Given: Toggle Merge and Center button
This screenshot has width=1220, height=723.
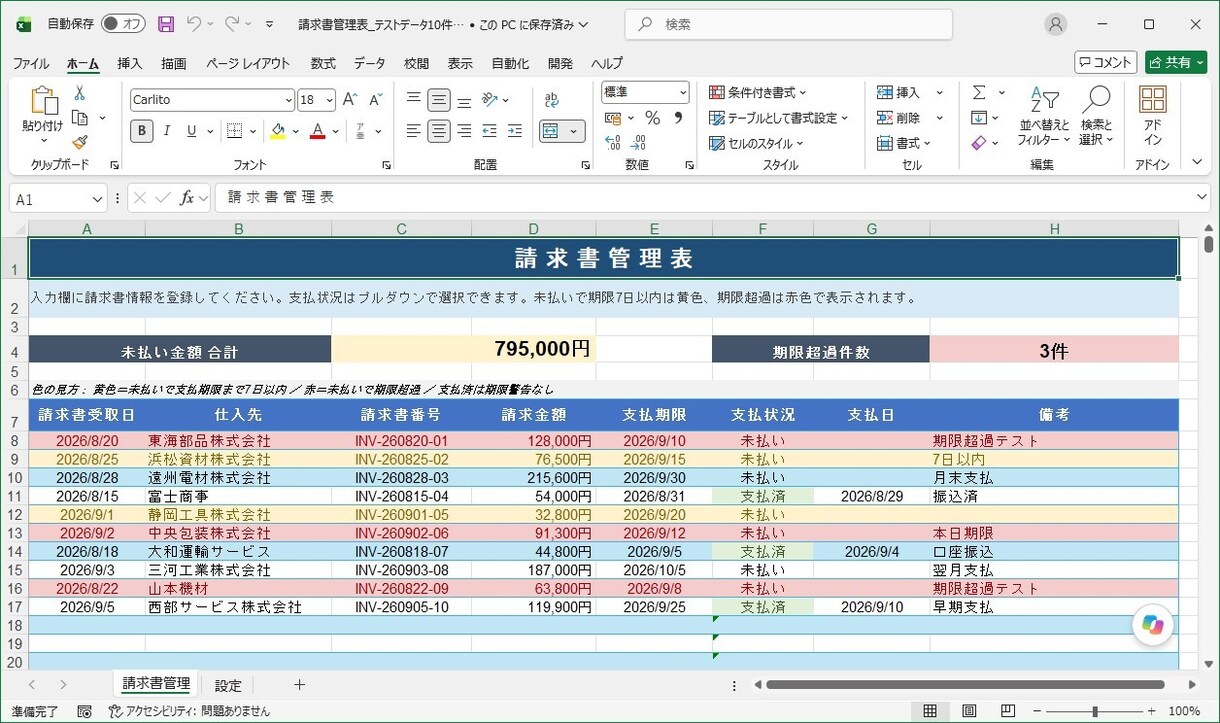Looking at the screenshot, I should [x=550, y=131].
